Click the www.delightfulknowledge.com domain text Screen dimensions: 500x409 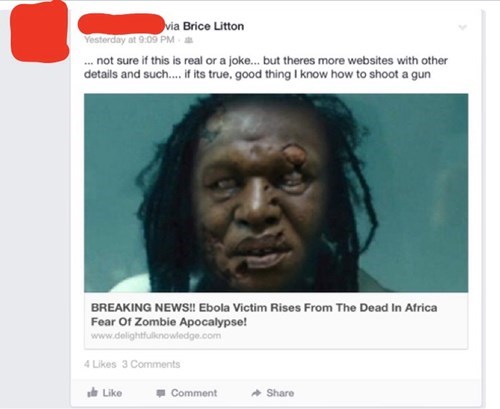click(x=156, y=335)
